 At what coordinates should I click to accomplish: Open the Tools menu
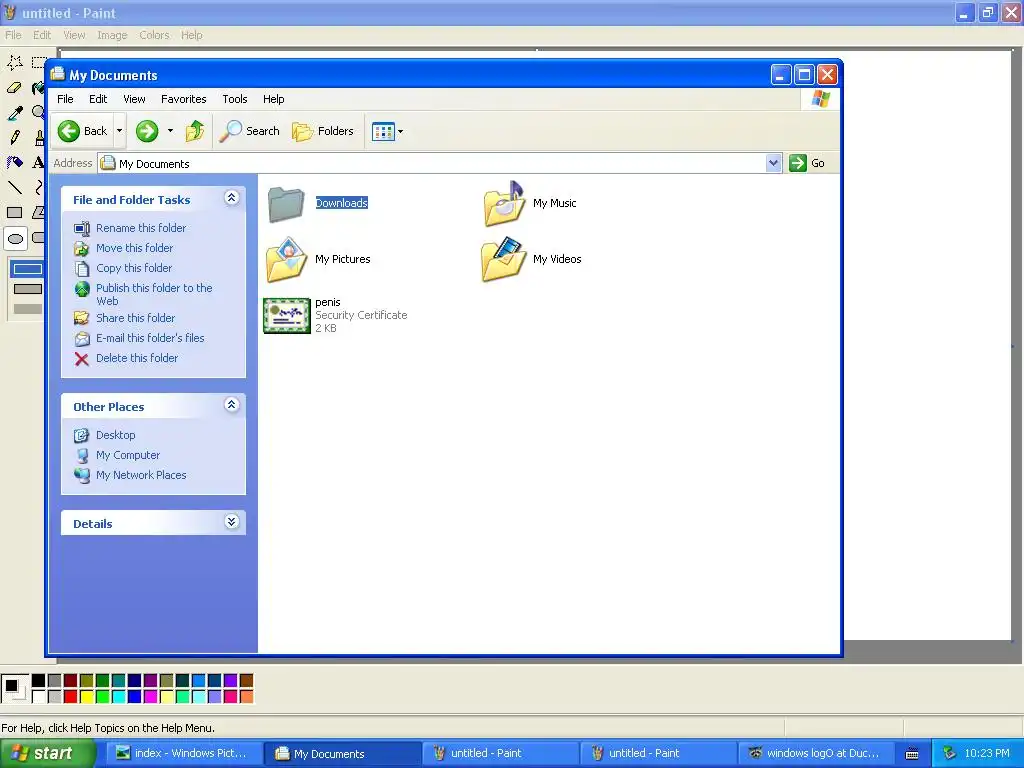234,99
